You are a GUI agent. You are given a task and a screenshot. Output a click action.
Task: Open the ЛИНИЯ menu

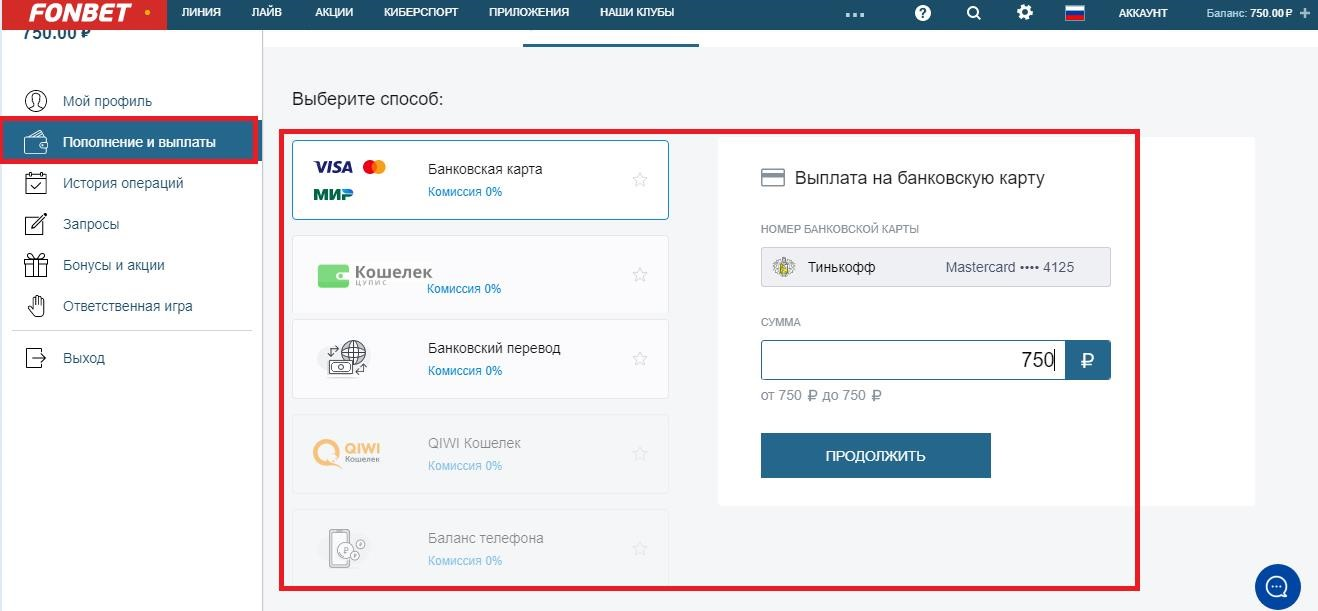[x=201, y=13]
